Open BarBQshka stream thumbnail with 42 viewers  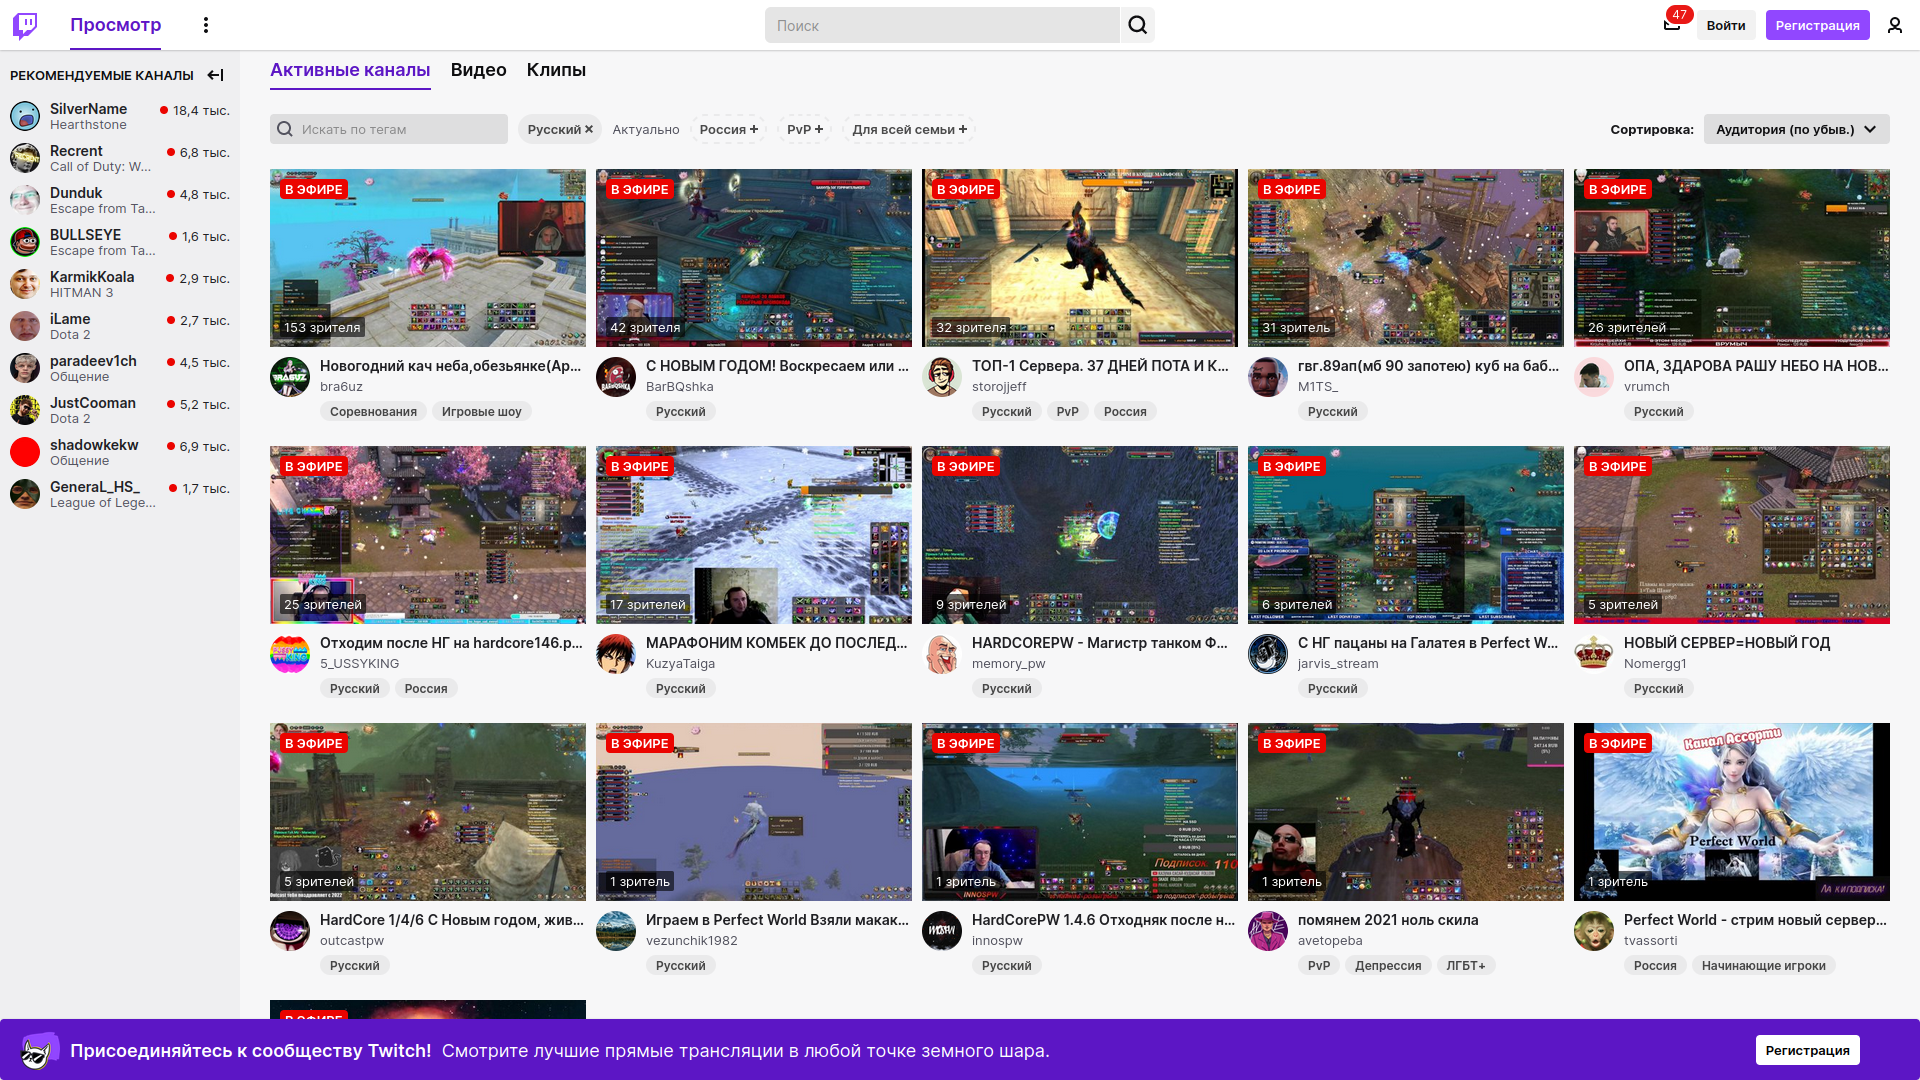coord(754,258)
